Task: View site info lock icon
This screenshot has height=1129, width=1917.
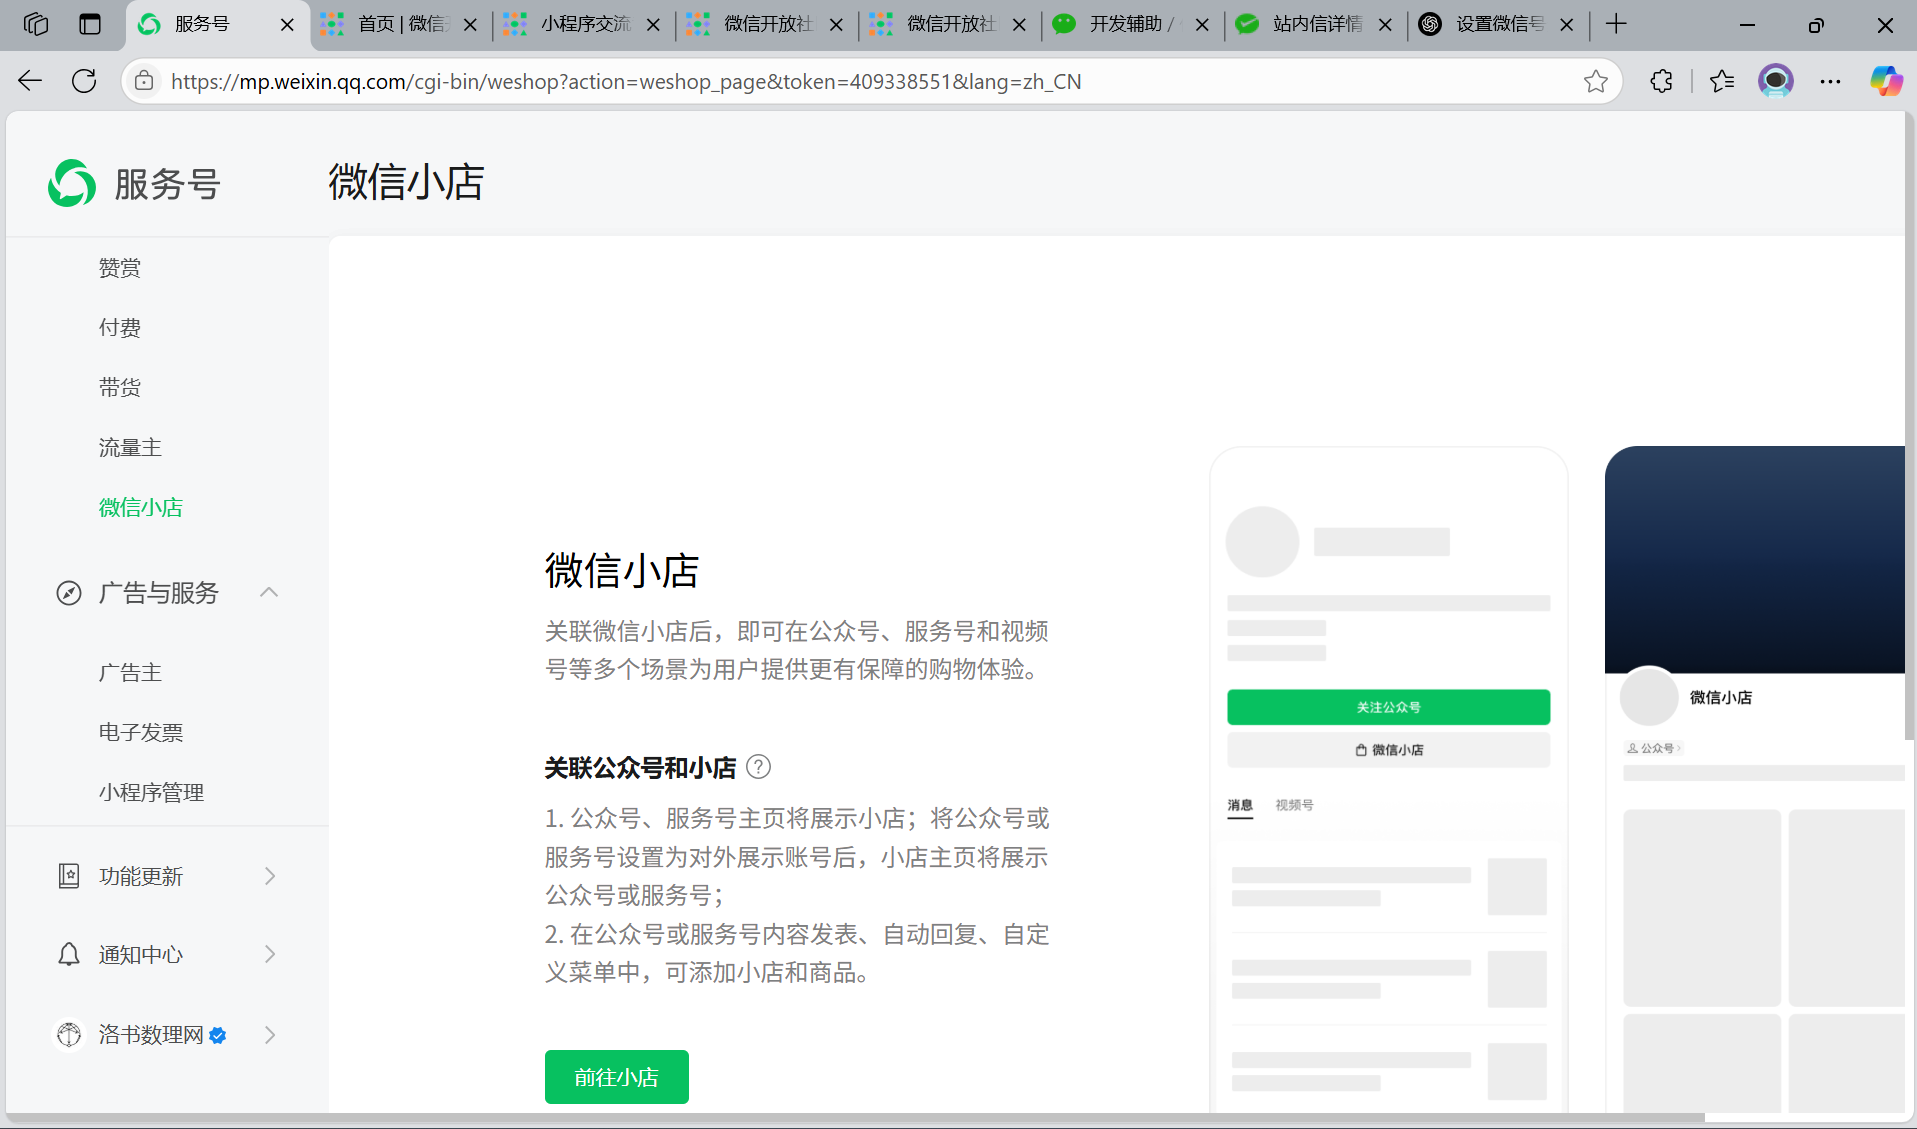Action: [x=144, y=81]
